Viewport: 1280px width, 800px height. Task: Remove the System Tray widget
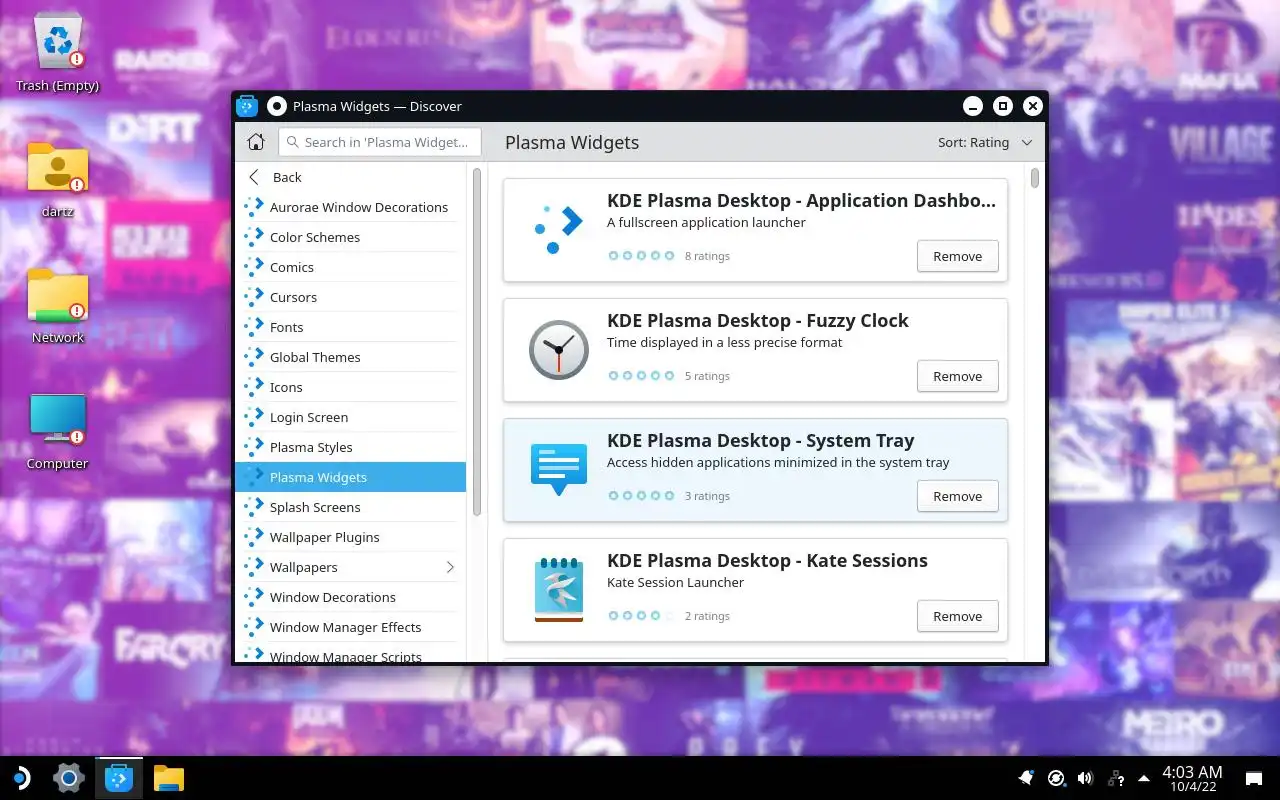pos(957,496)
